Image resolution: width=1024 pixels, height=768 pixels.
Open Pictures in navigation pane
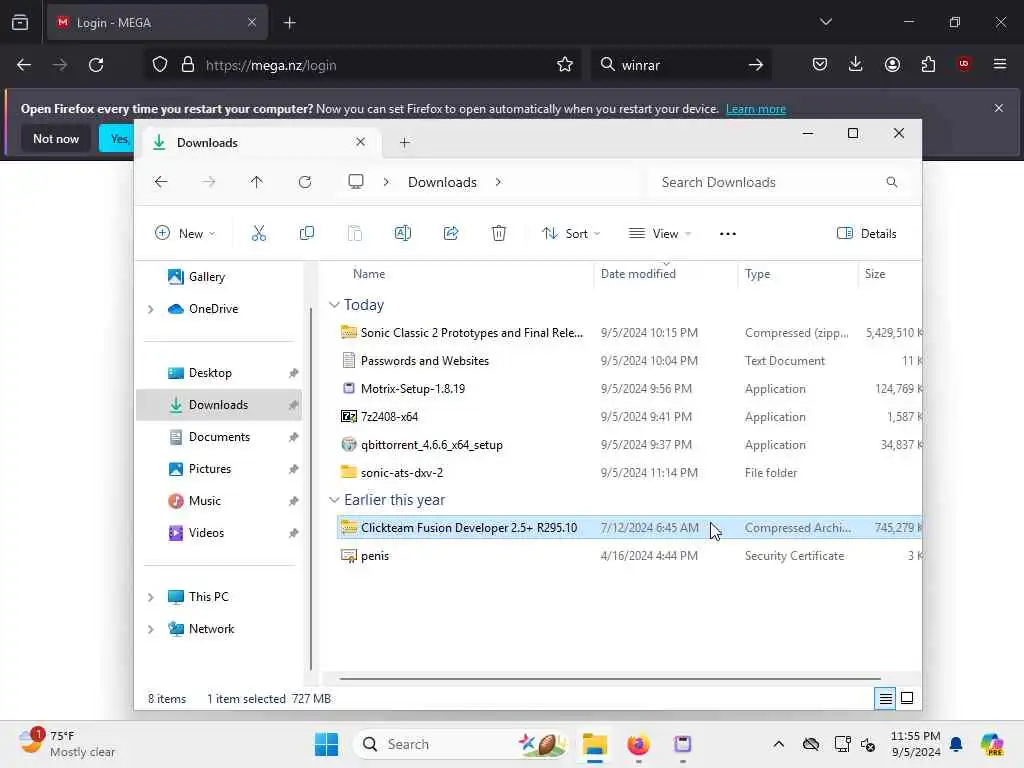(x=210, y=469)
